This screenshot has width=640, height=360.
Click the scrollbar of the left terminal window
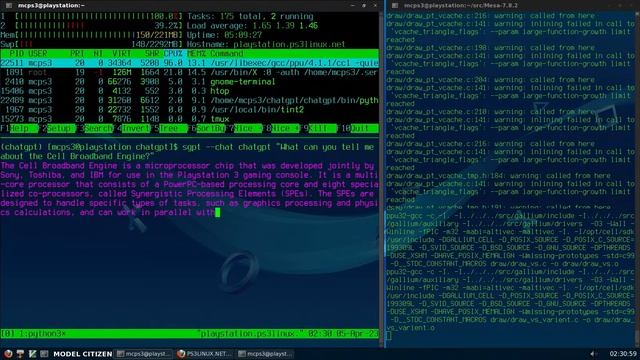tap(381, 180)
